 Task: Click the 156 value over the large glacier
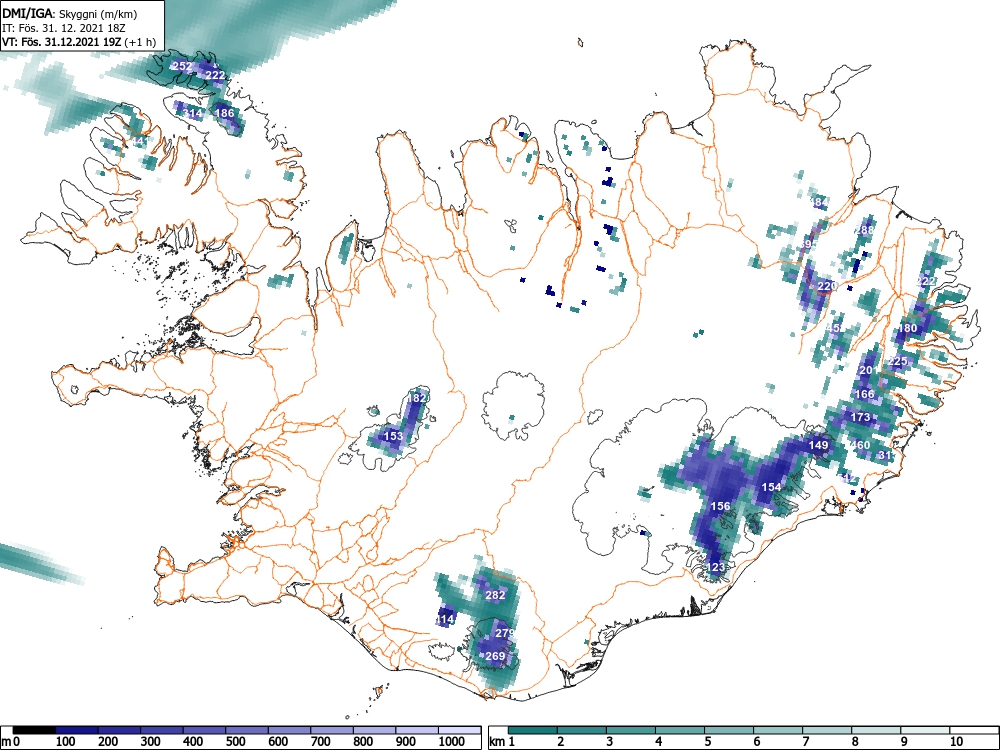click(720, 506)
